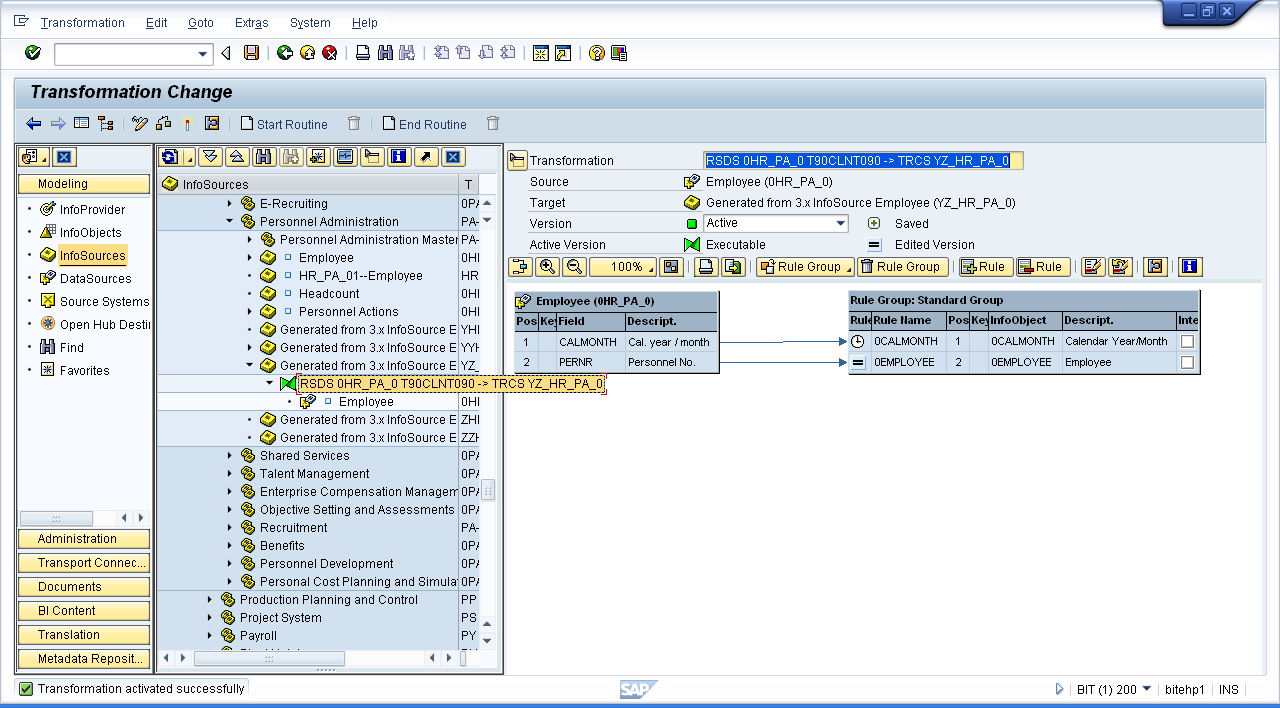This screenshot has width=1280, height=708.
Task: Collapse the Personnel Administration tree node
Action: click(230, 221)
